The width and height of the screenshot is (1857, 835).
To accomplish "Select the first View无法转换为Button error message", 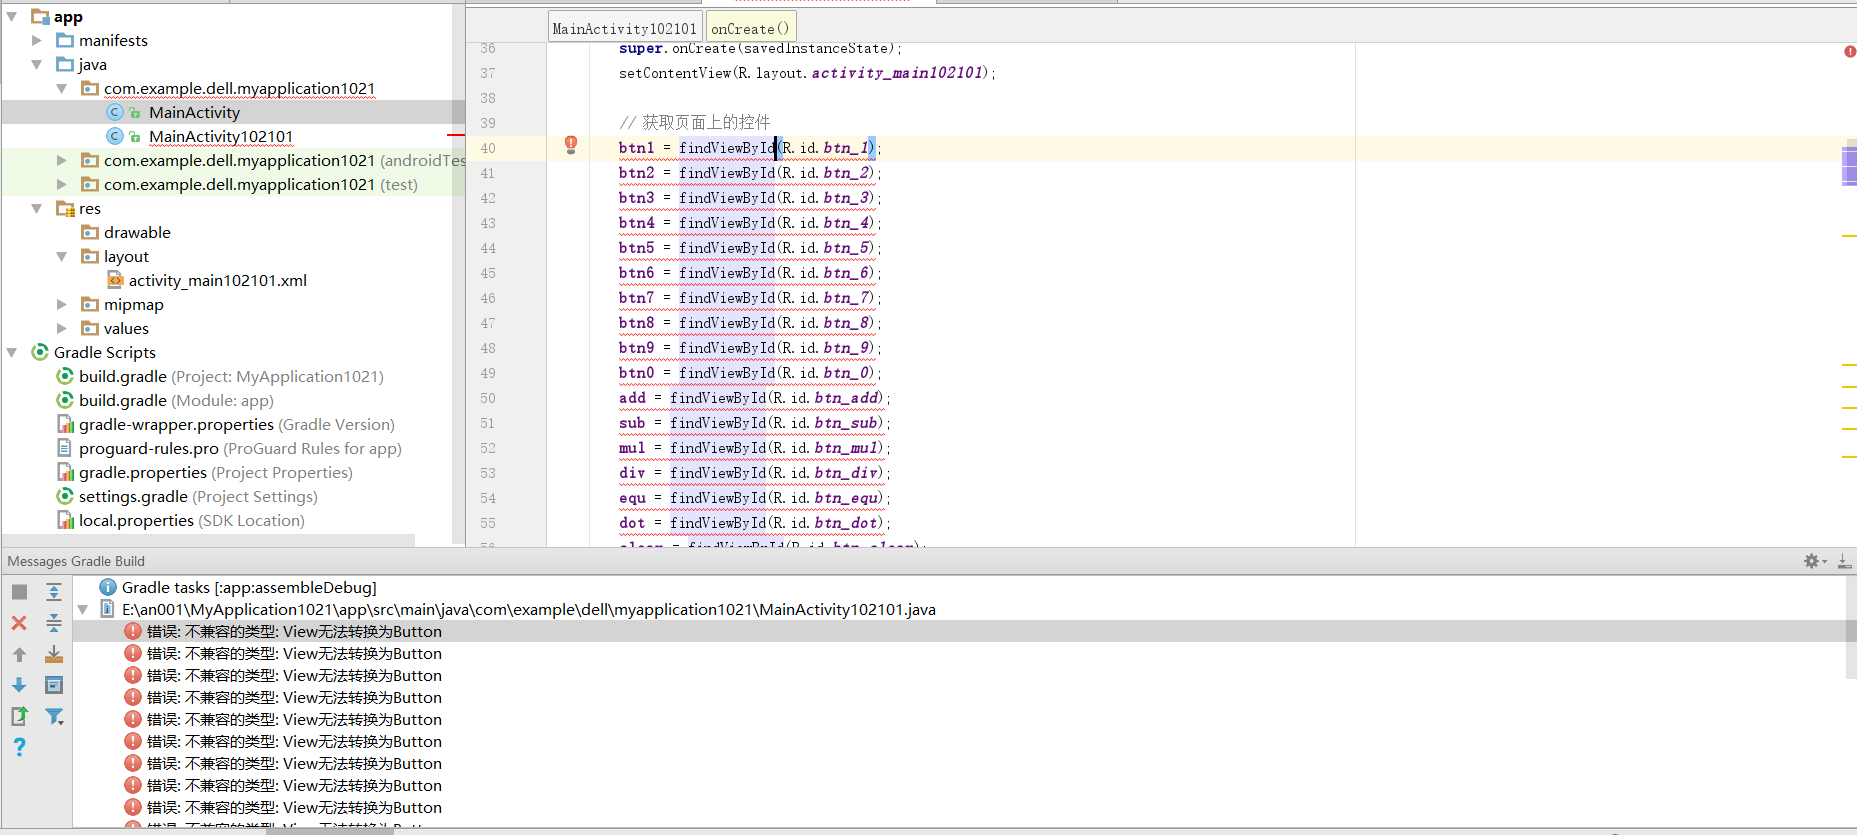I will pyautogui.click(x=294, y=631).
